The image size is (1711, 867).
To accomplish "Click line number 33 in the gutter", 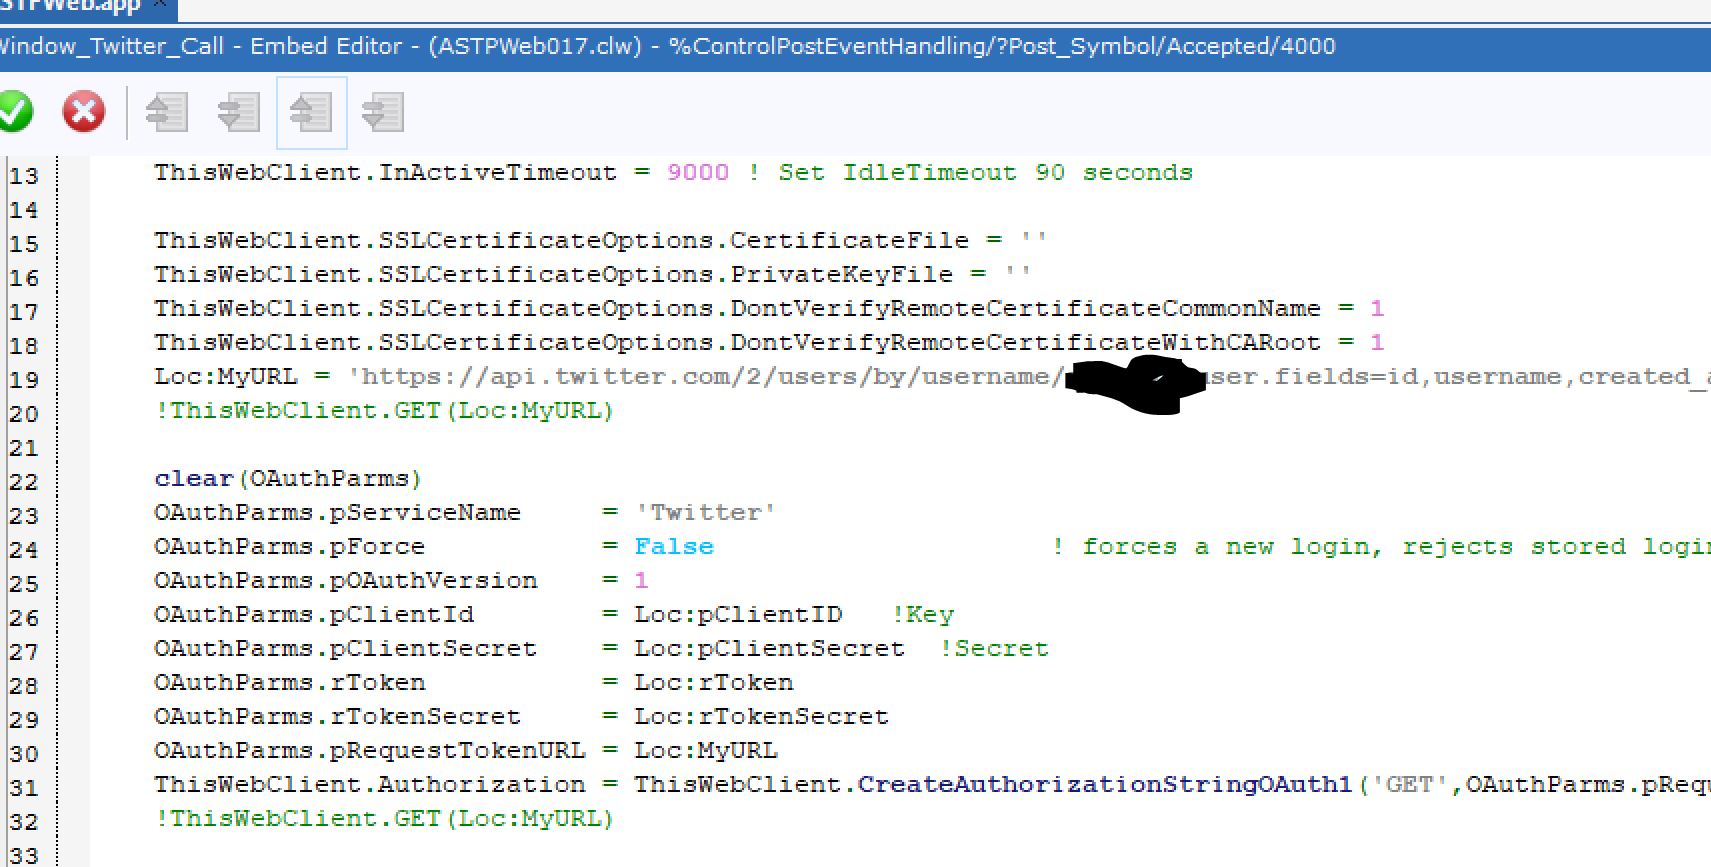I will [24, 855].
